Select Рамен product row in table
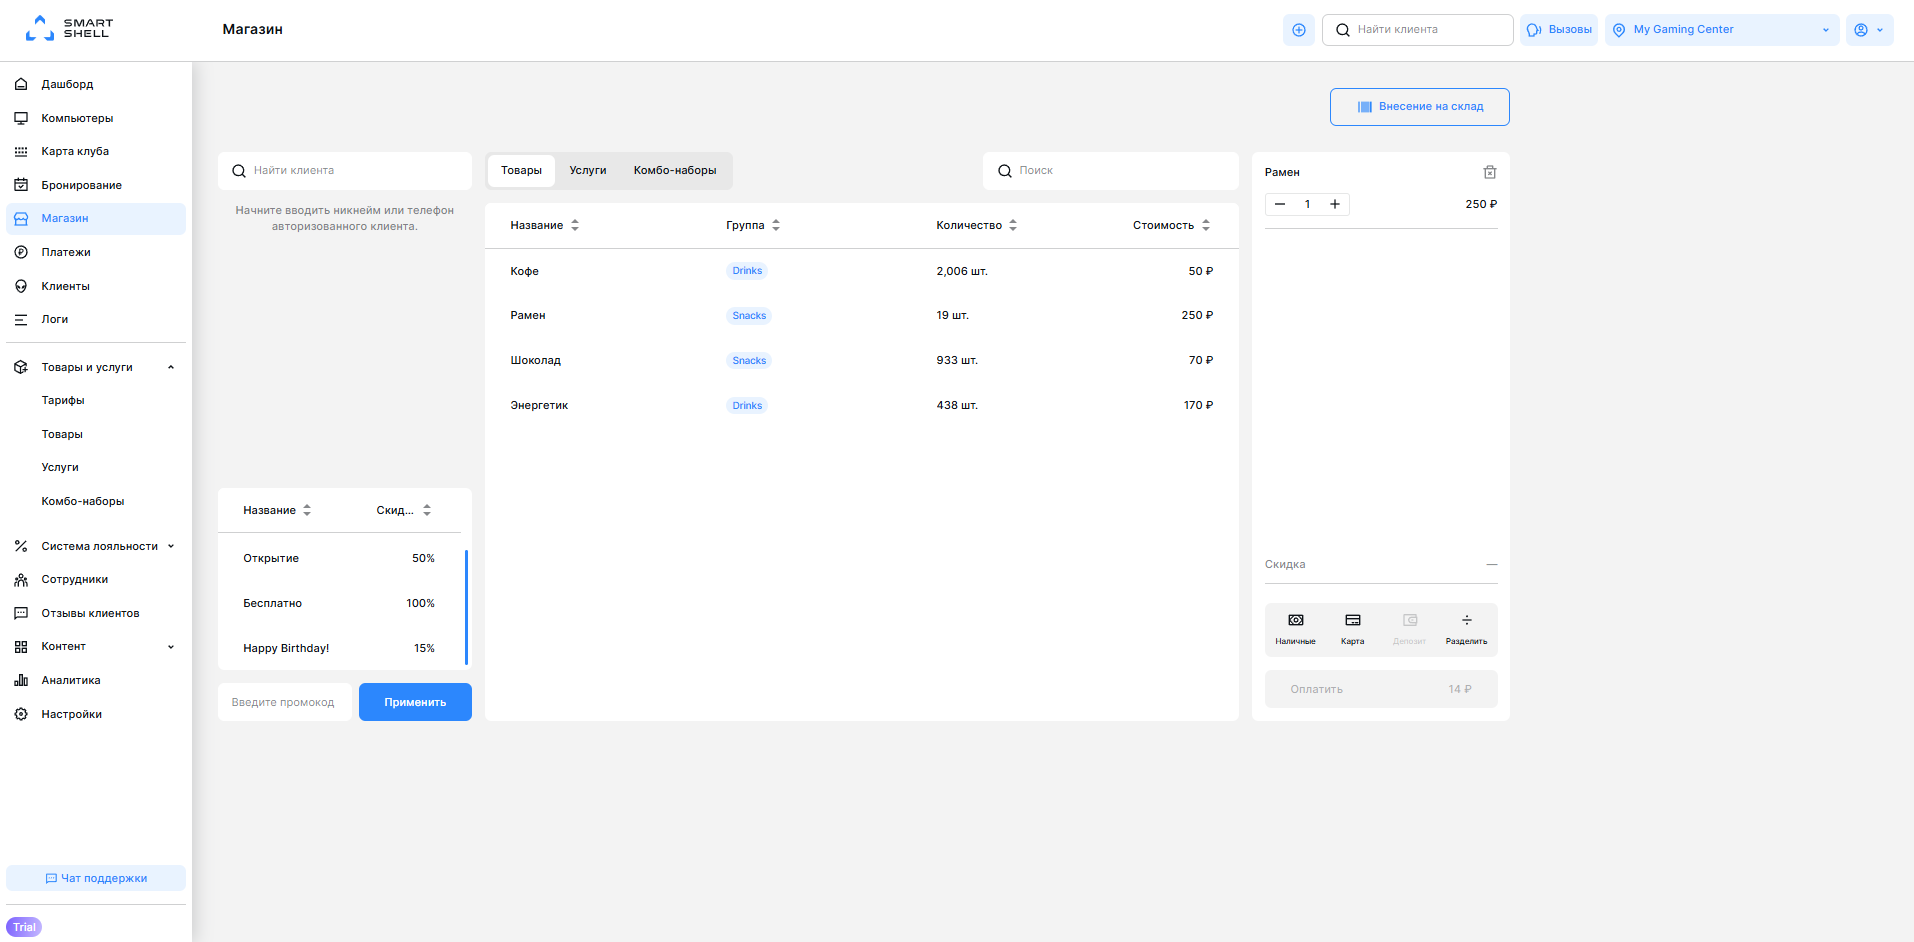Screen dimensions: 1914x942 coord(862,315)
